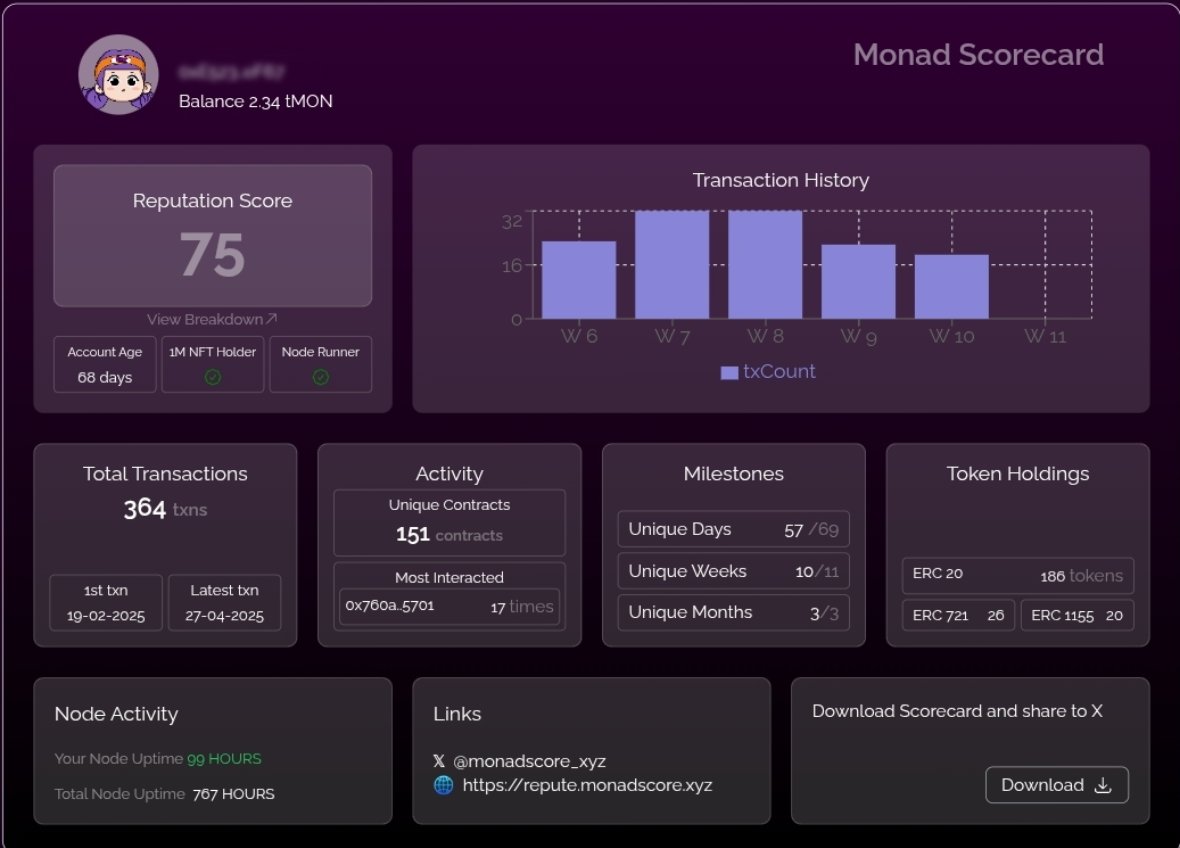Toggle the txCount series in the chart legend

768,371
